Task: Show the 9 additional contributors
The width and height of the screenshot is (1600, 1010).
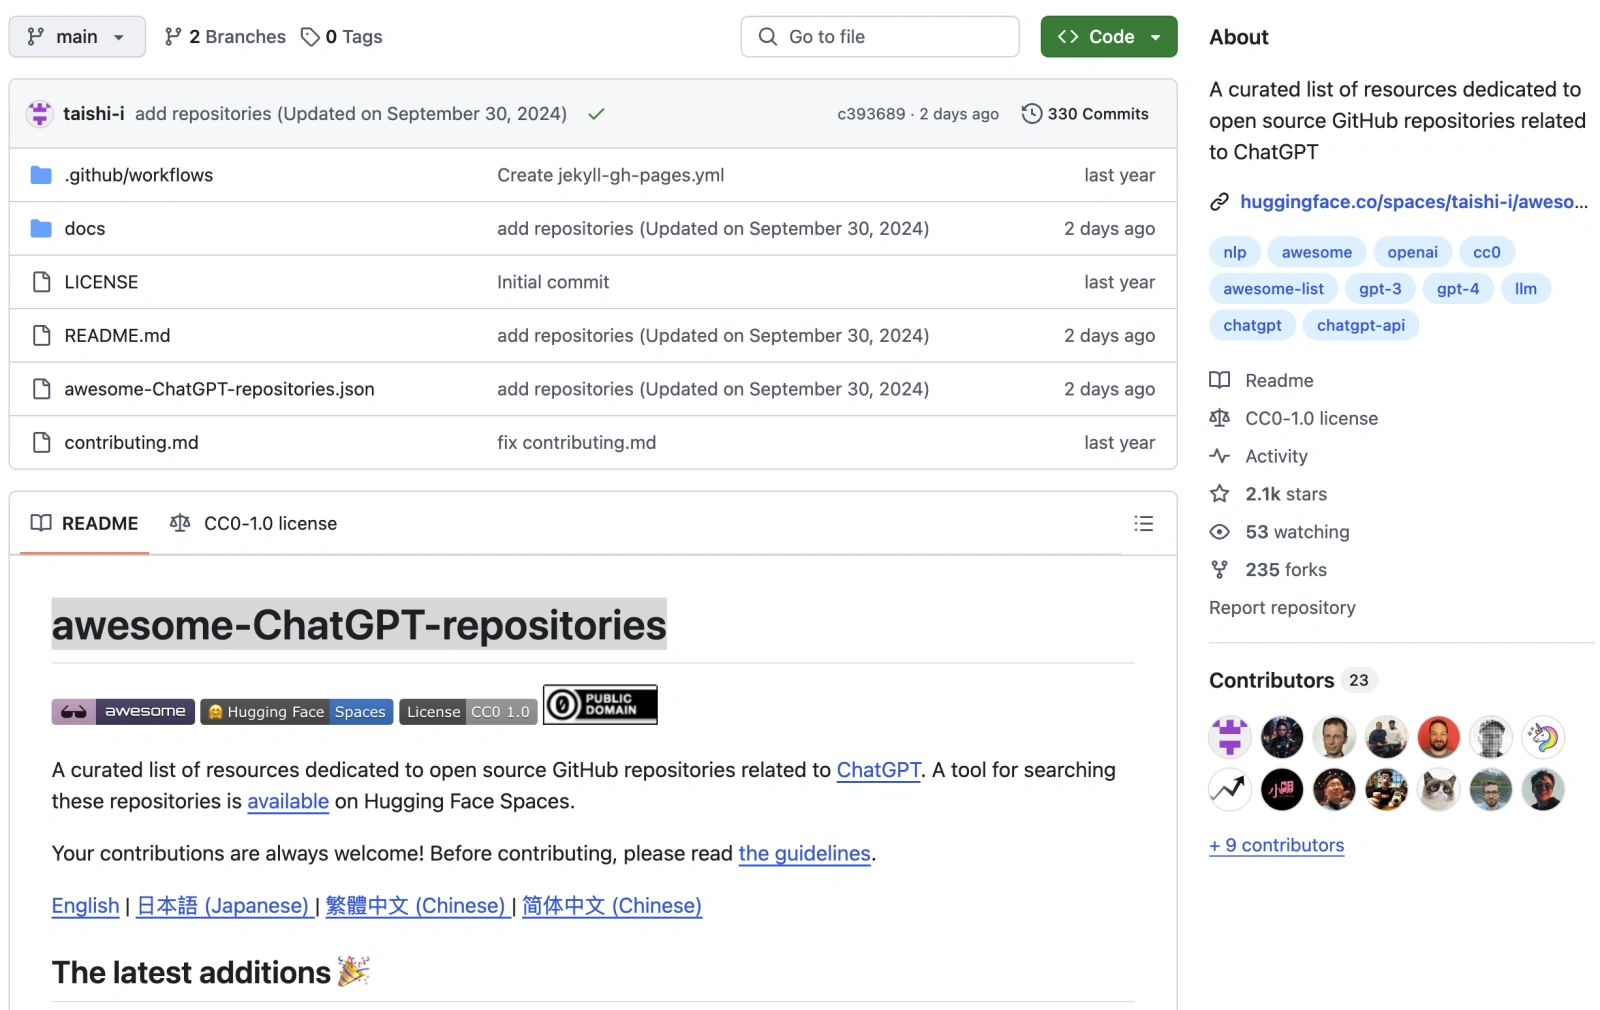Action: 1276,845
